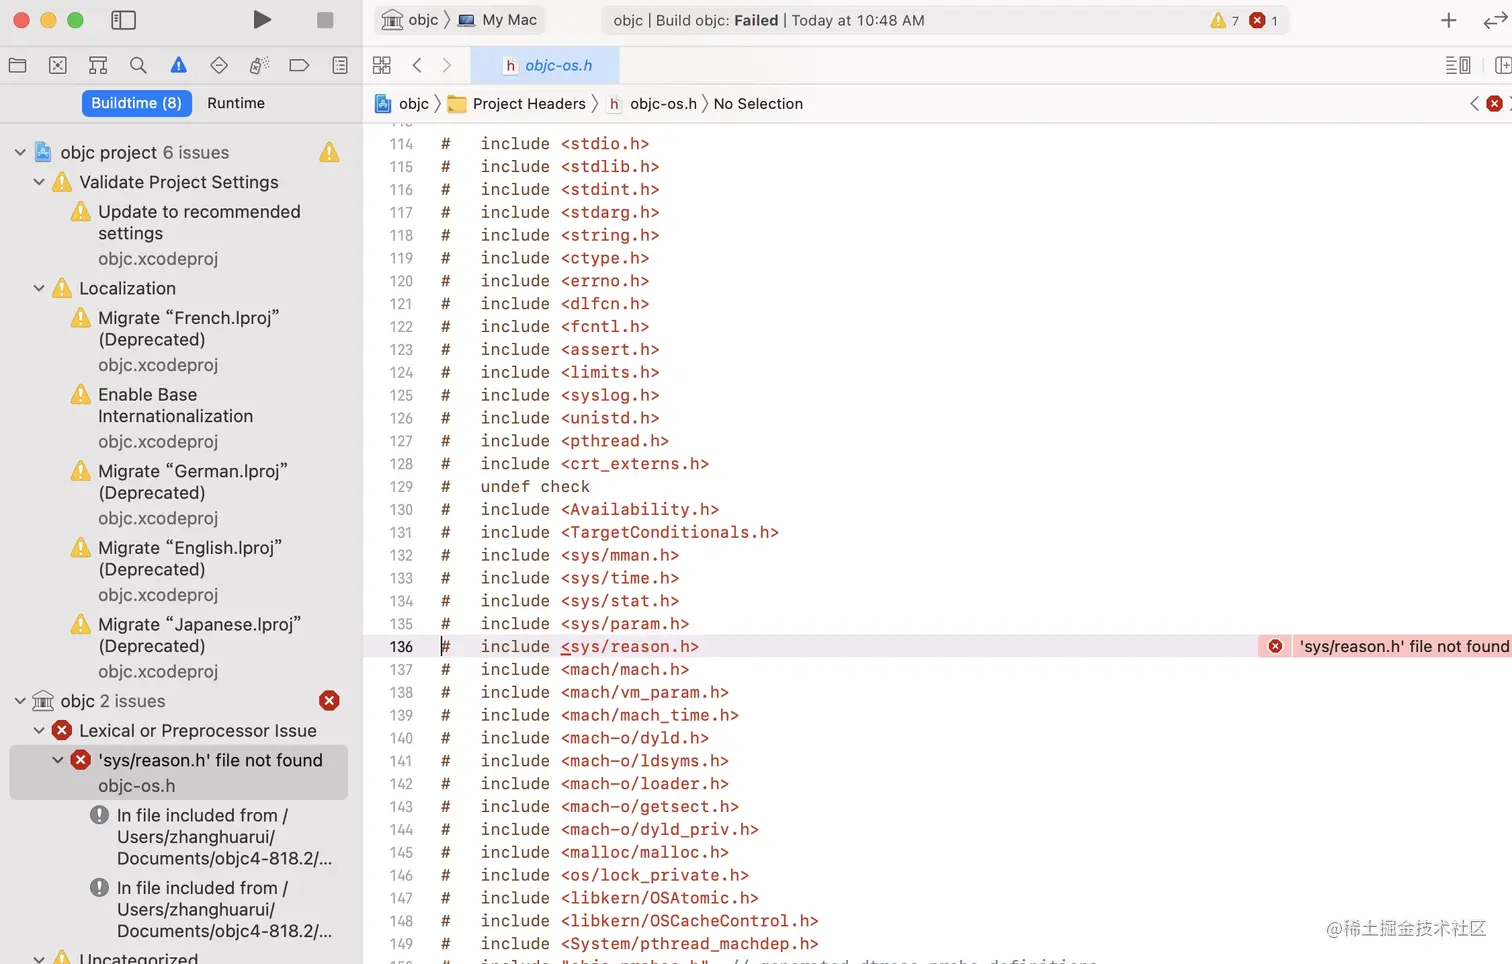Open editor options lines menu
The image size is (1512, 964).
(1458, 65)
